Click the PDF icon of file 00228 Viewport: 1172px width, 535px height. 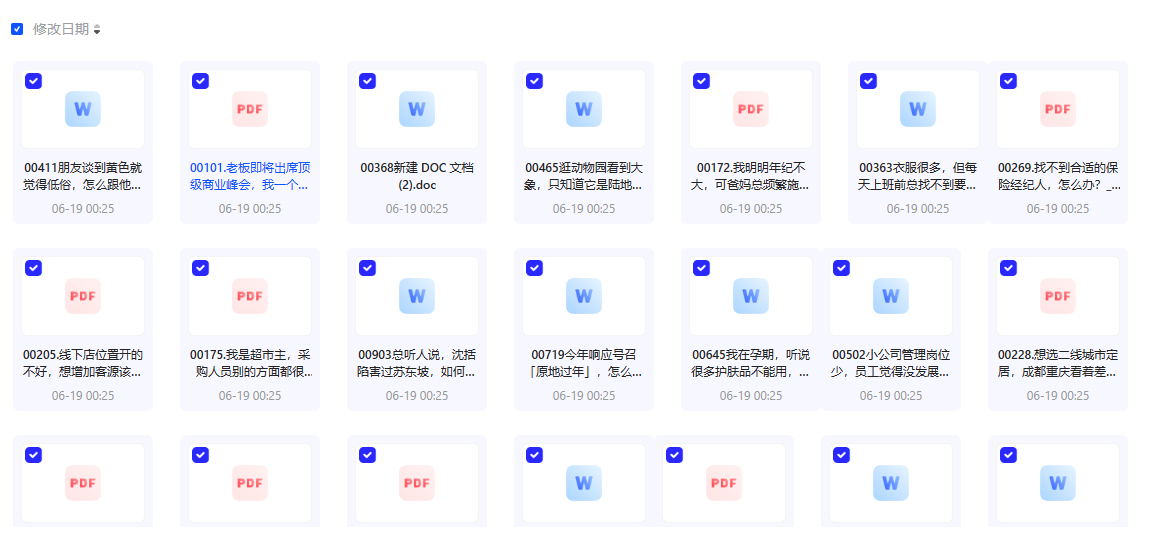[x=1058, y=296]
